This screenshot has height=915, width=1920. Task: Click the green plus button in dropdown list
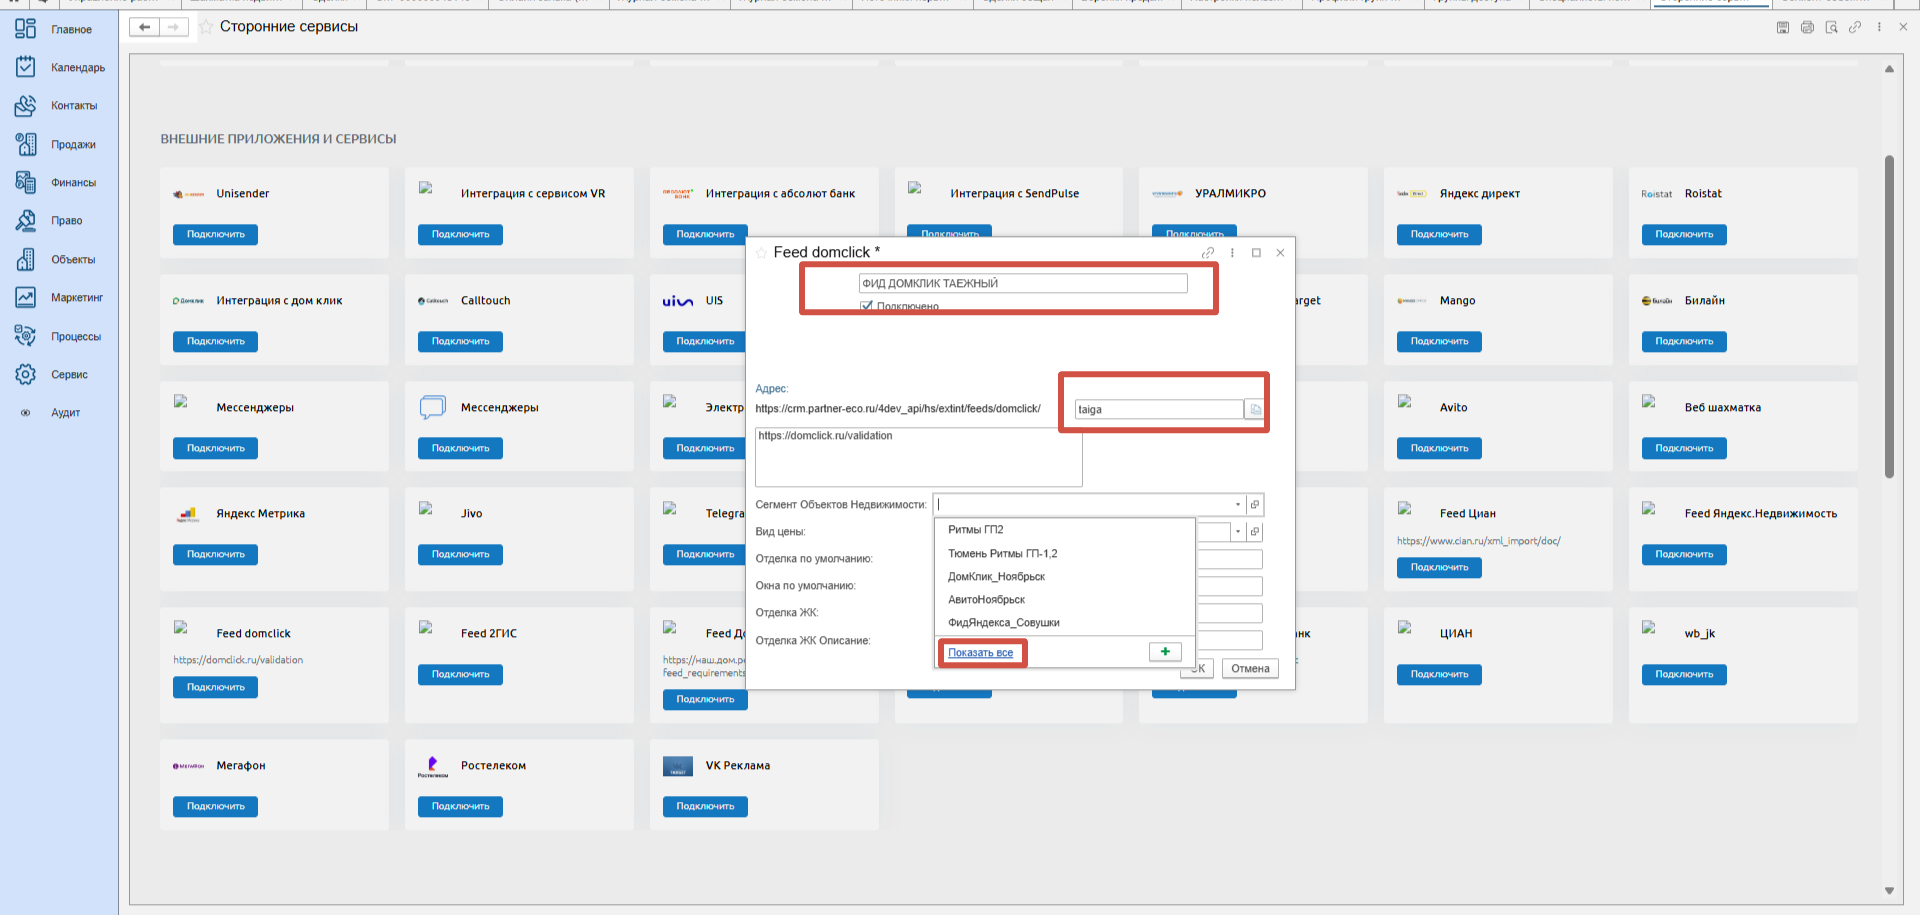tap(1165, 652)
